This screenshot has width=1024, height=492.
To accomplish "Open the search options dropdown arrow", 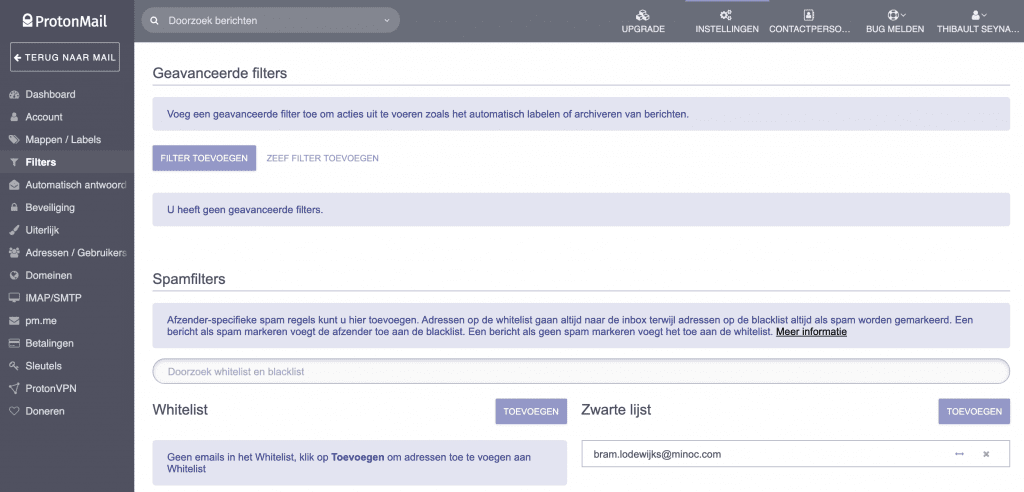I will (387, 20).
